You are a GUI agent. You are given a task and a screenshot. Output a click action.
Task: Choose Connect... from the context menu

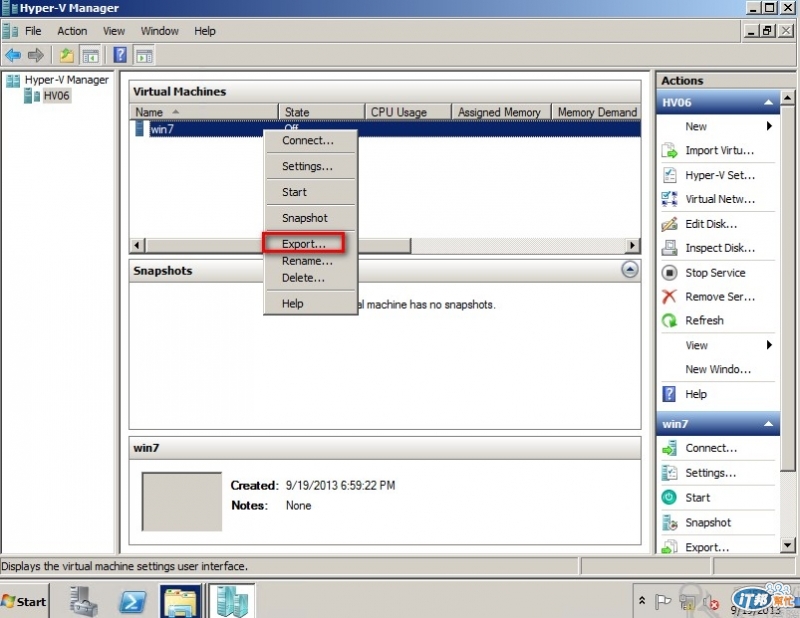tap(310, 141)
